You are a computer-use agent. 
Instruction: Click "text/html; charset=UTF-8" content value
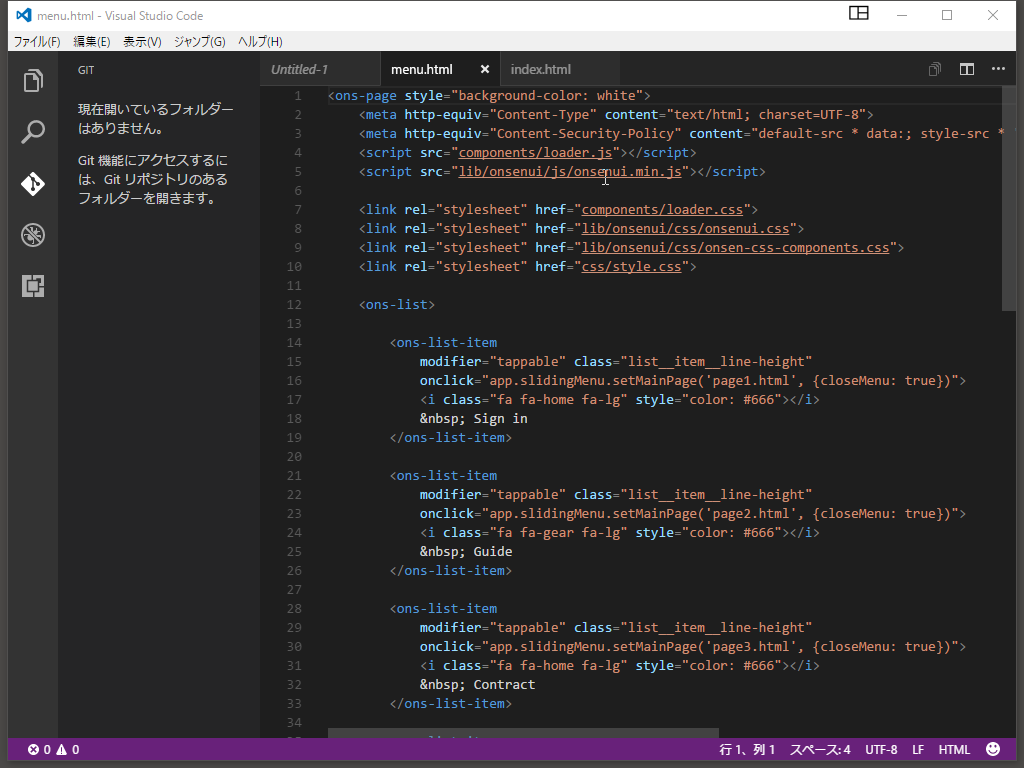[766, 115]
